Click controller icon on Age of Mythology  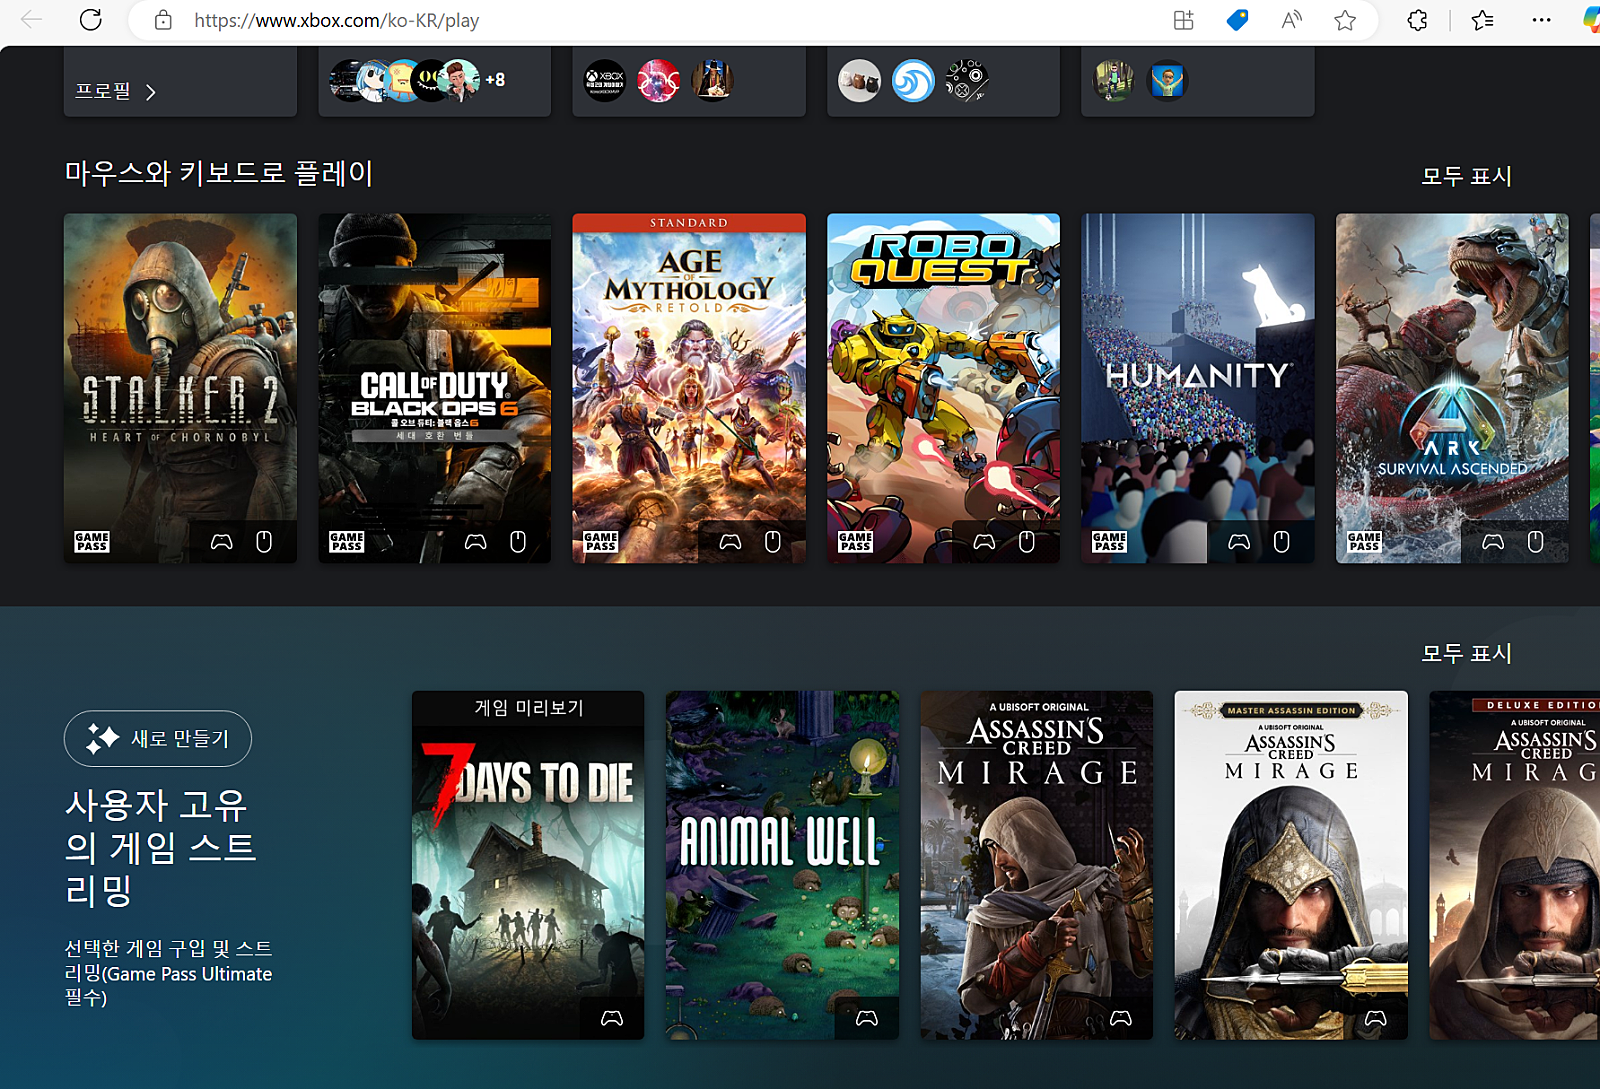tap(731, 542)
